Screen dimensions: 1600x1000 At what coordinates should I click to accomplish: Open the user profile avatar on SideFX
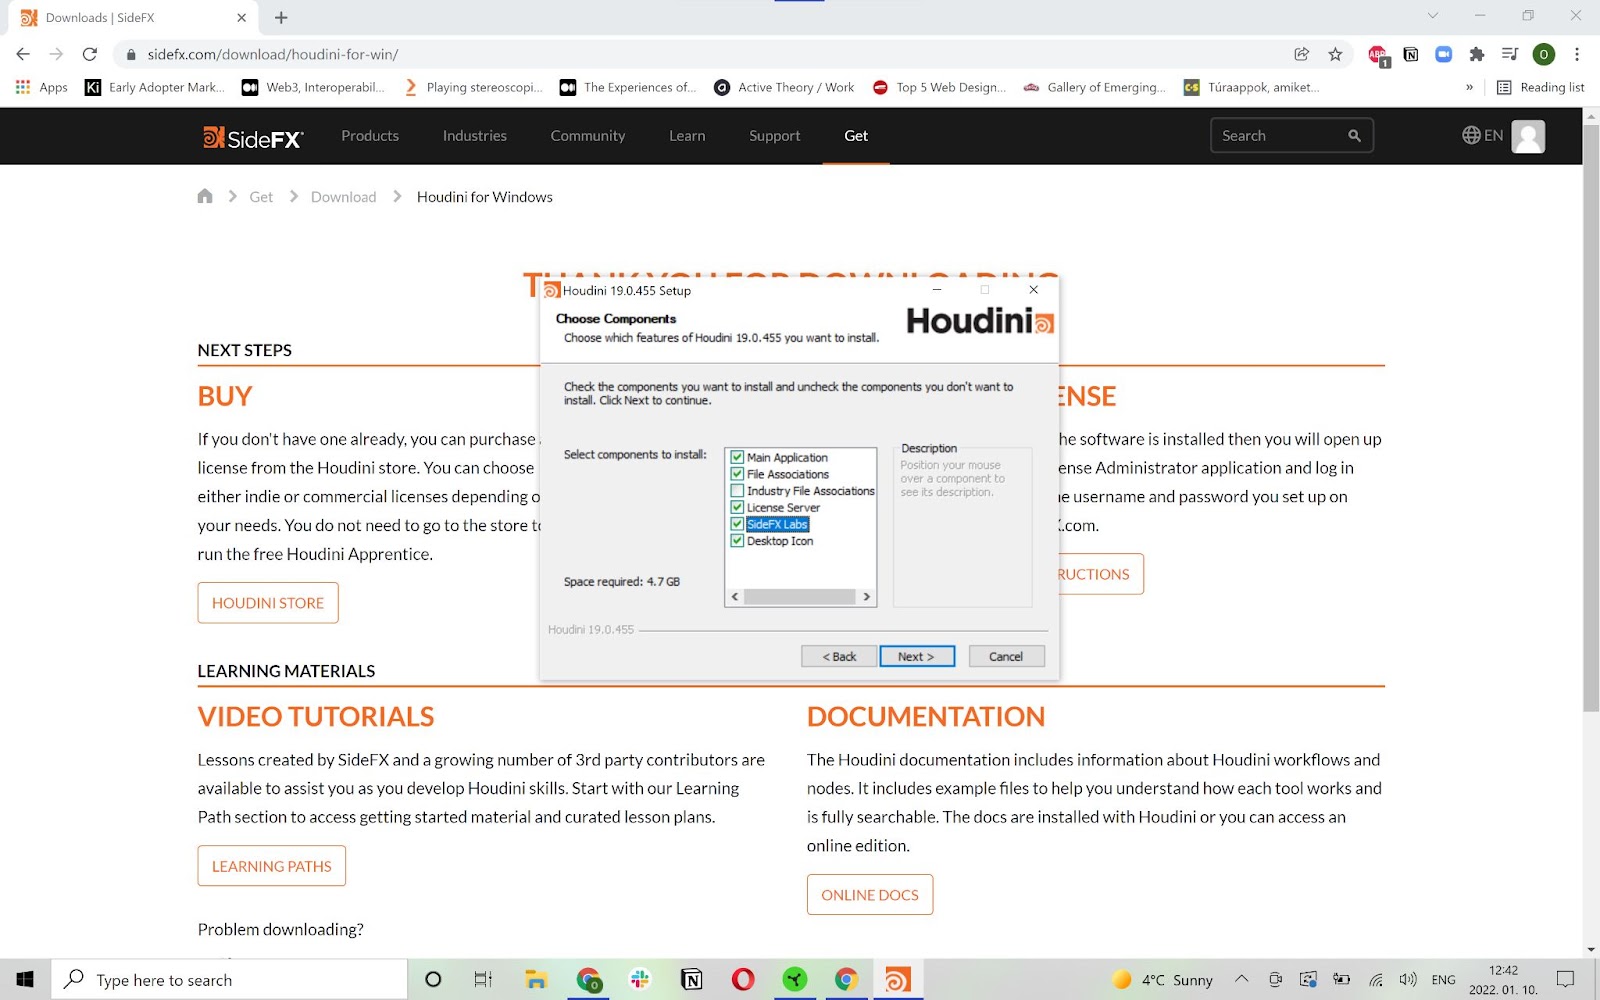(x=1528, y=136)
